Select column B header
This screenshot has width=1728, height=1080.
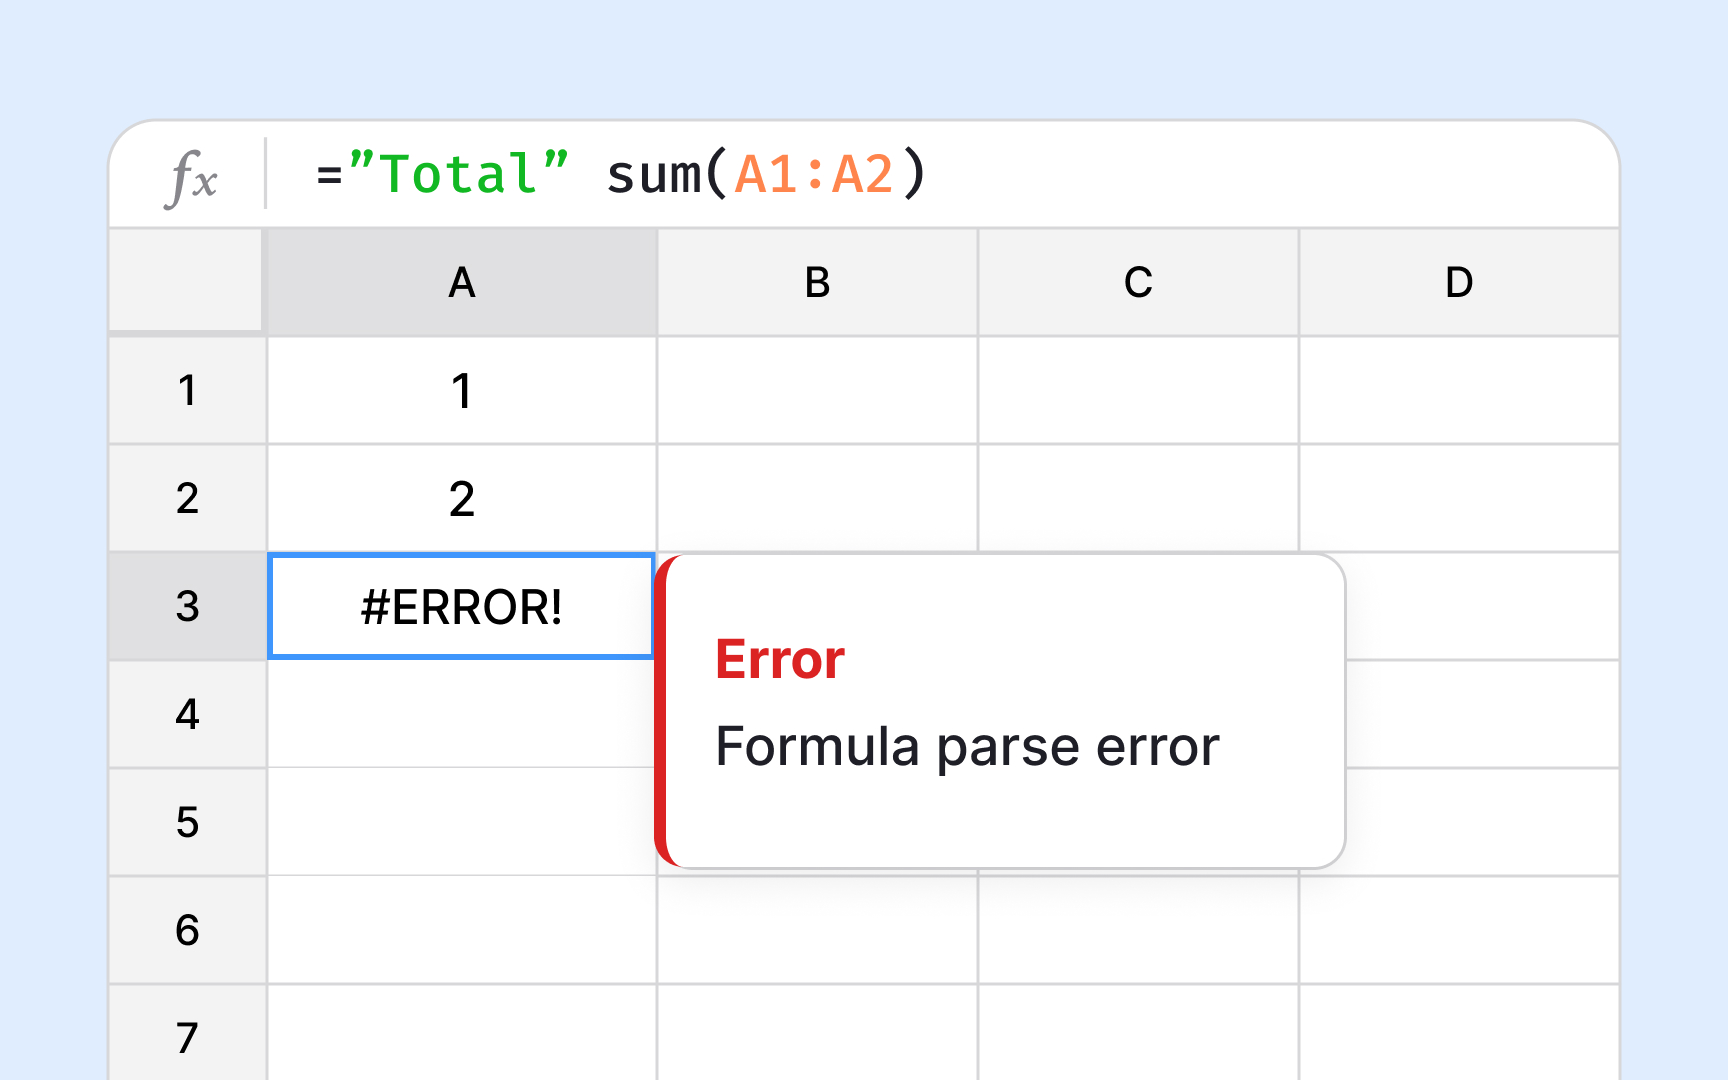817,283
